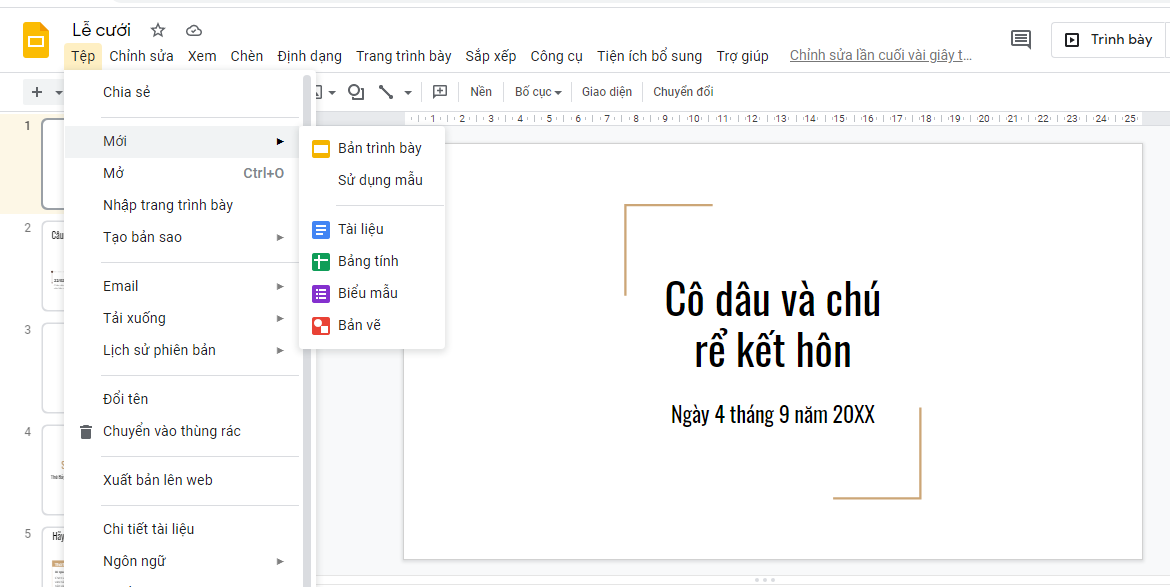Start the presentation with Trình bày
Viewport: 1170px width, 587px height.
[x=1108, y=40]
